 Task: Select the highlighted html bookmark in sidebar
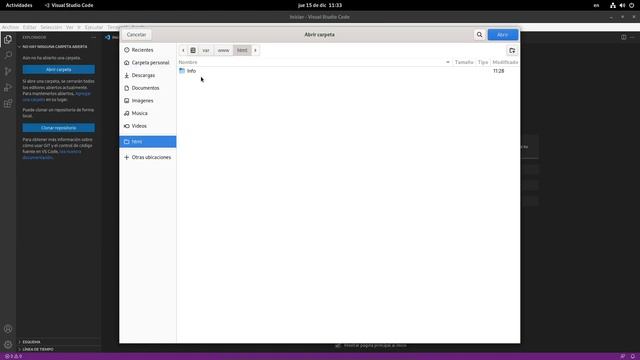coord(148,142)
